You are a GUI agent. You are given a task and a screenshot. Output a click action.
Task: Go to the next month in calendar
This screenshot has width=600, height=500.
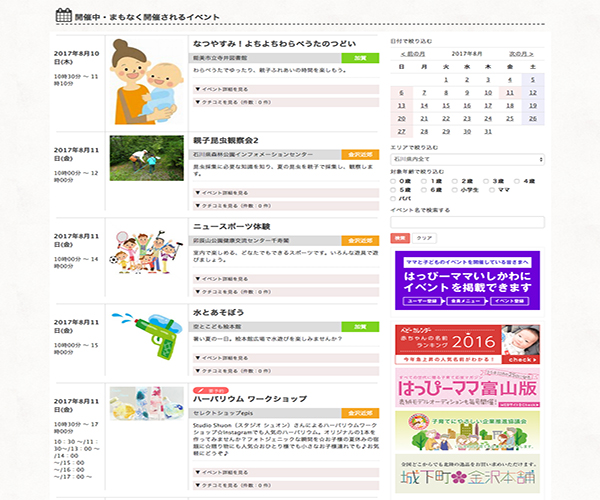point(519,52)
